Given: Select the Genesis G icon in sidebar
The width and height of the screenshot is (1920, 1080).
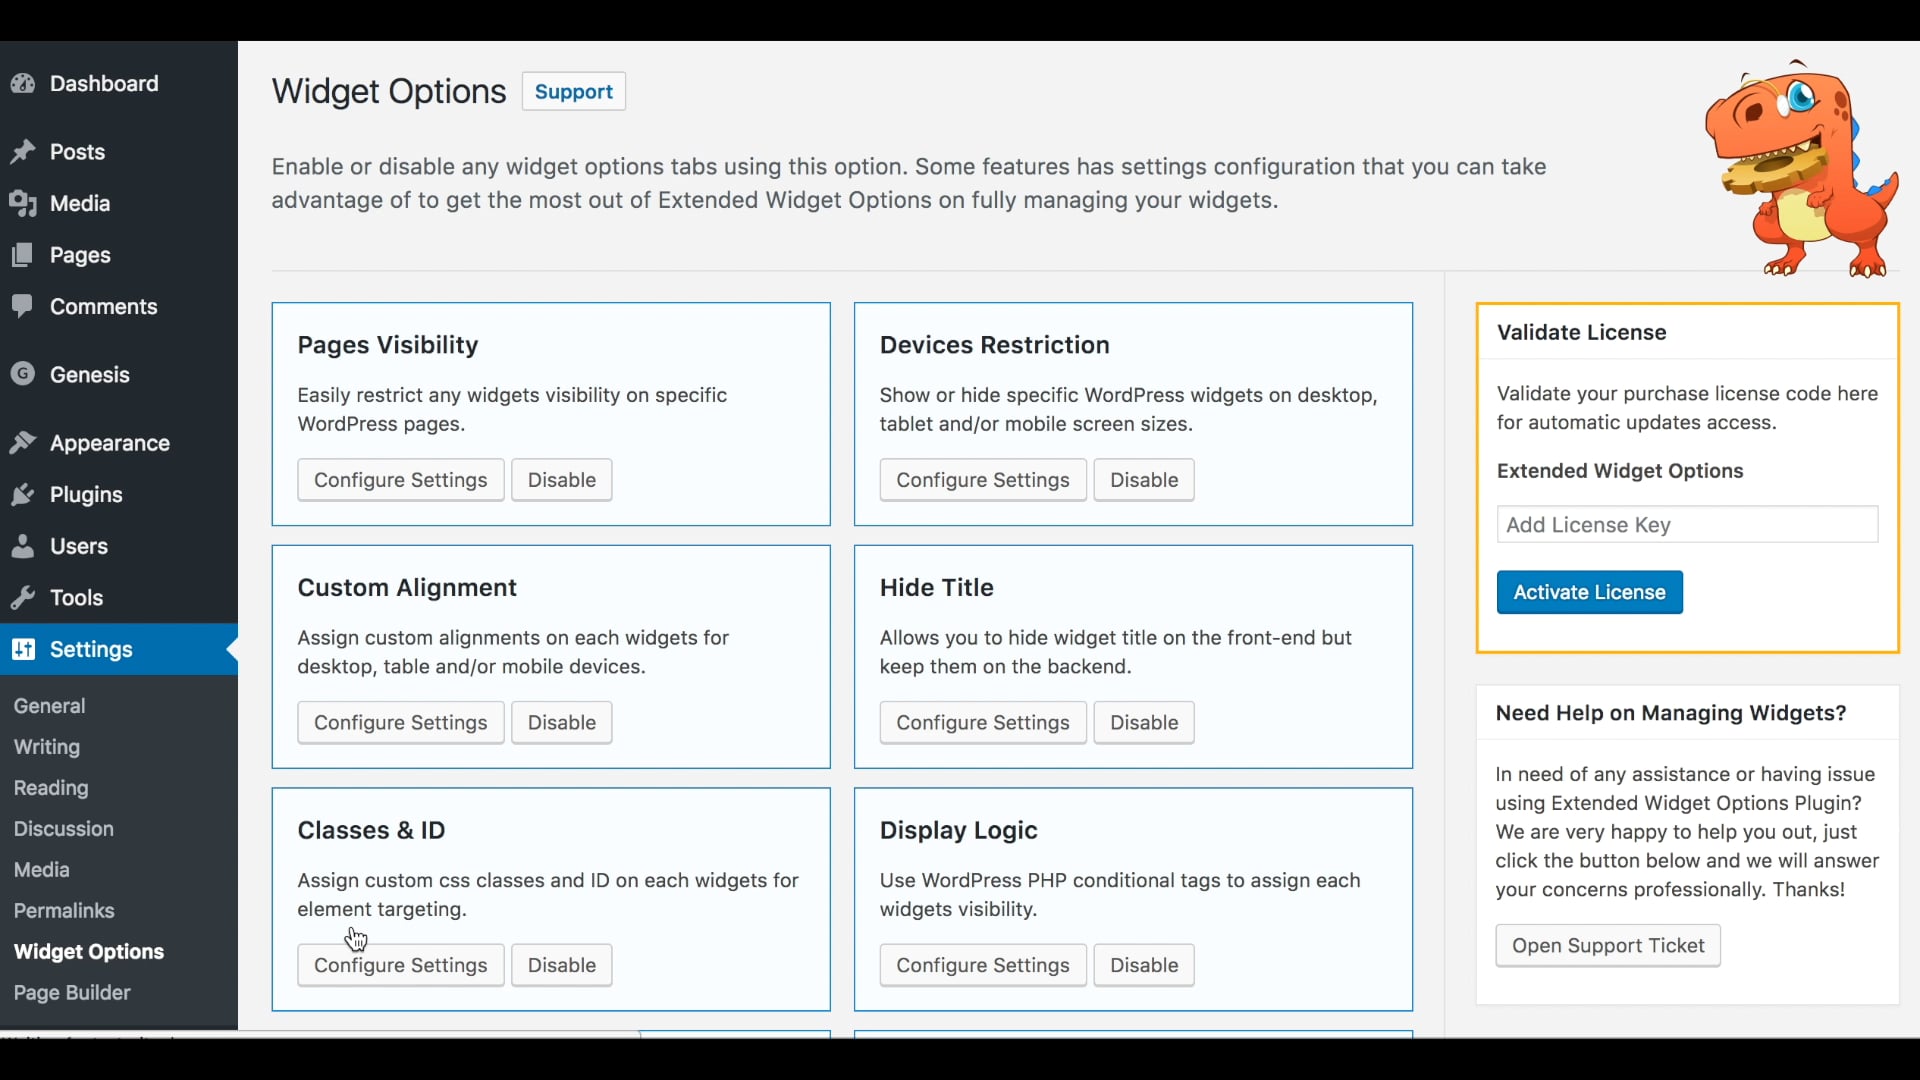Looking at the screenshot, I should coord(23,374).
